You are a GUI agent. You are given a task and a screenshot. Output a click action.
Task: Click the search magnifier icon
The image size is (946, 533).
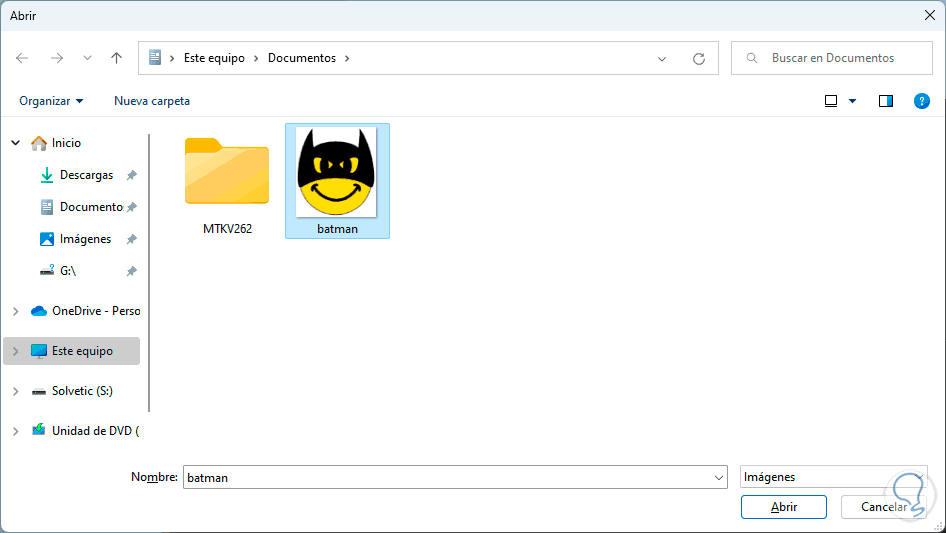[x=752, y=58]
